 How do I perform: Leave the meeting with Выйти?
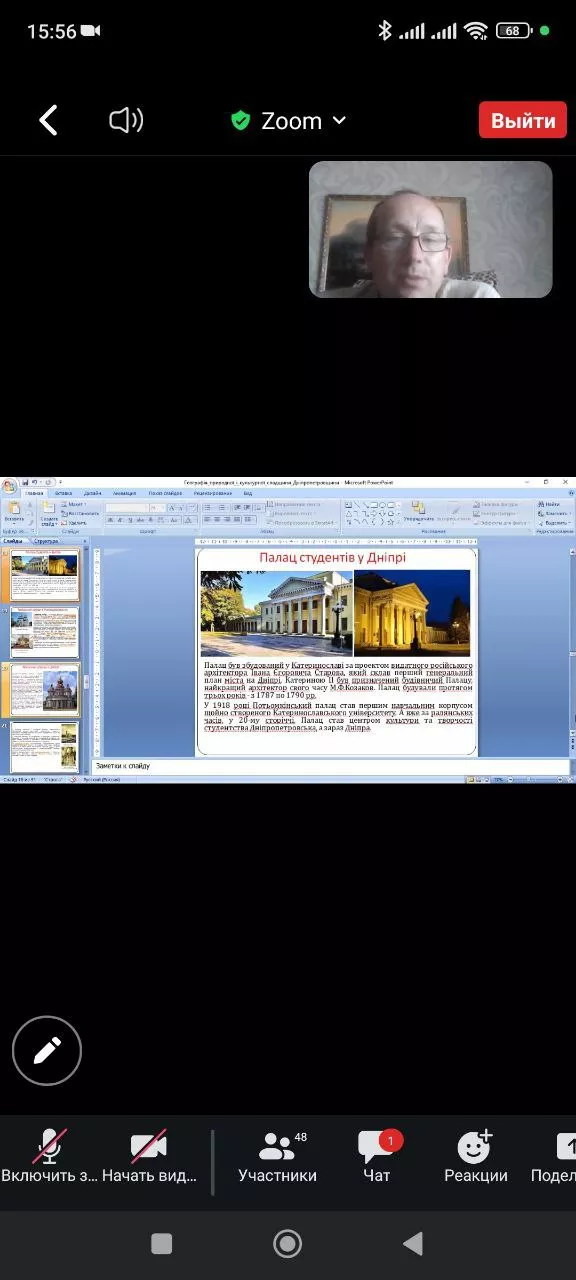(523, 120)
